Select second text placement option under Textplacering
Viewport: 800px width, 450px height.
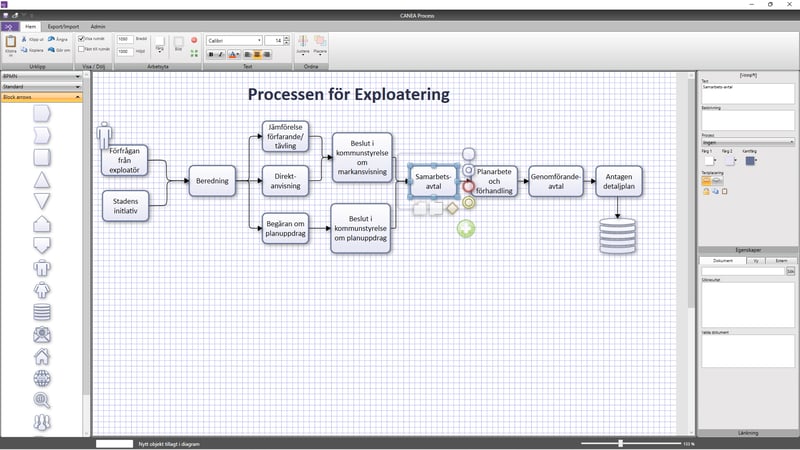(717, 181)
